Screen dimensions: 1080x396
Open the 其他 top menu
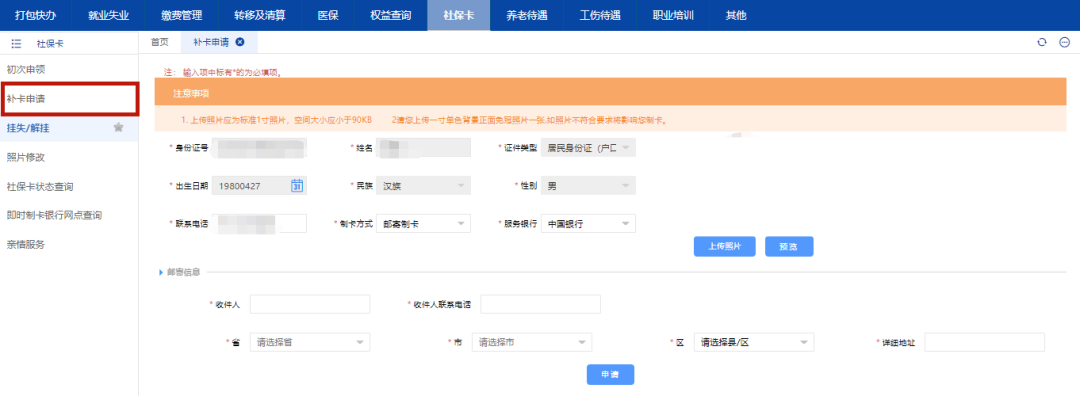[736, 15]
